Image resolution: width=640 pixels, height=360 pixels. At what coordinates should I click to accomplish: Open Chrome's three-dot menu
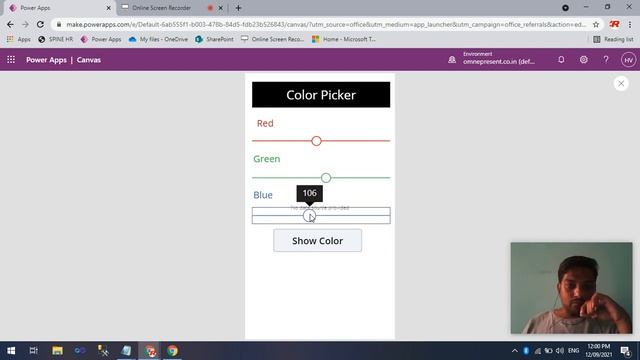click(630, 24)
